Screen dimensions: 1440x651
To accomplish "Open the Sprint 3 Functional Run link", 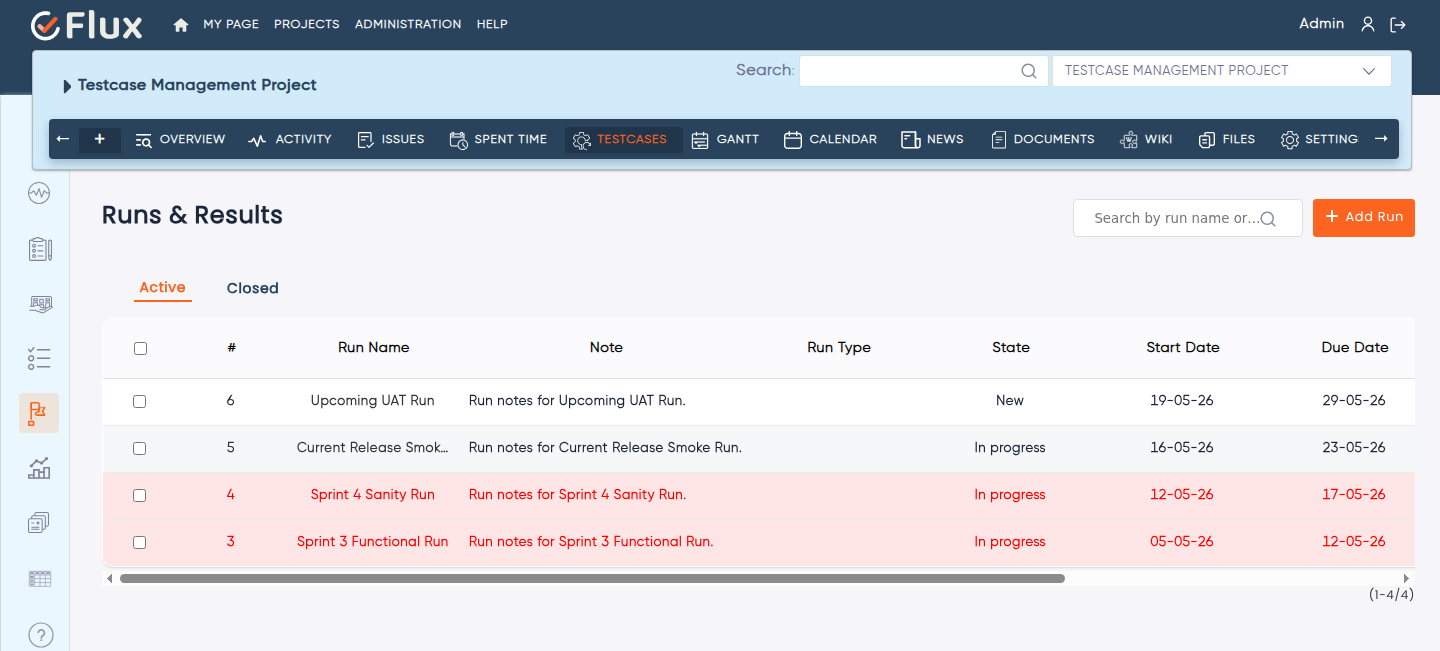I will point(372,542).
